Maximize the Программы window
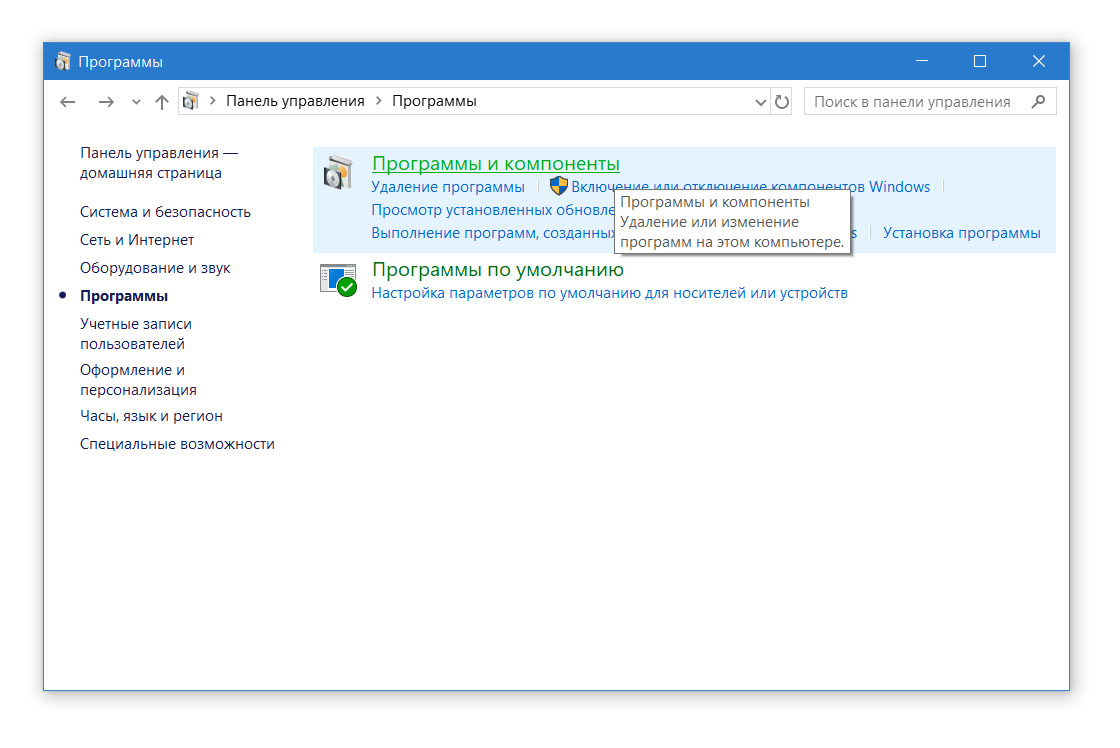The height and width of the screenshot is (748, 1120). point(980,61)
